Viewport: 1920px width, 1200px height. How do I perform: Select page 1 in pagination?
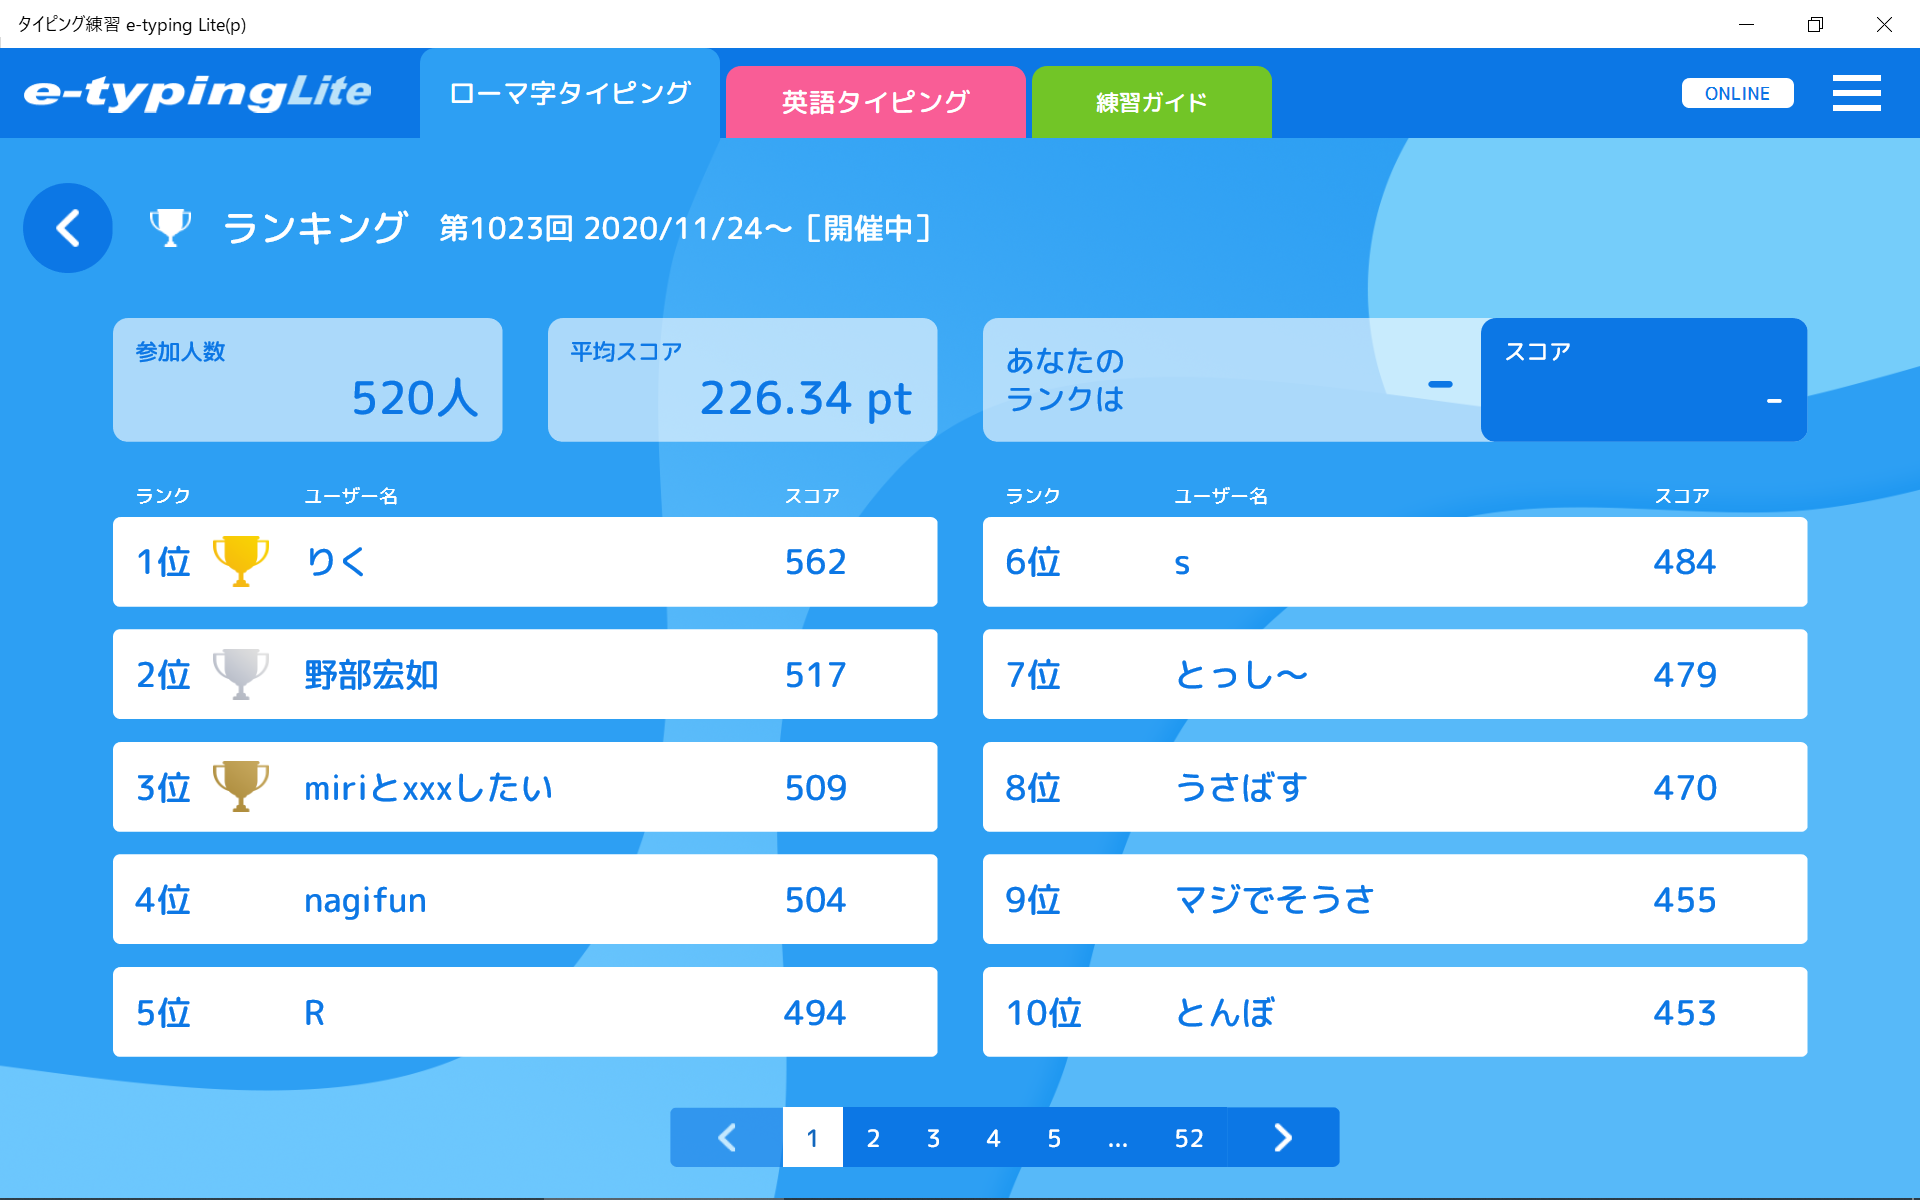tap(812, 1137)
